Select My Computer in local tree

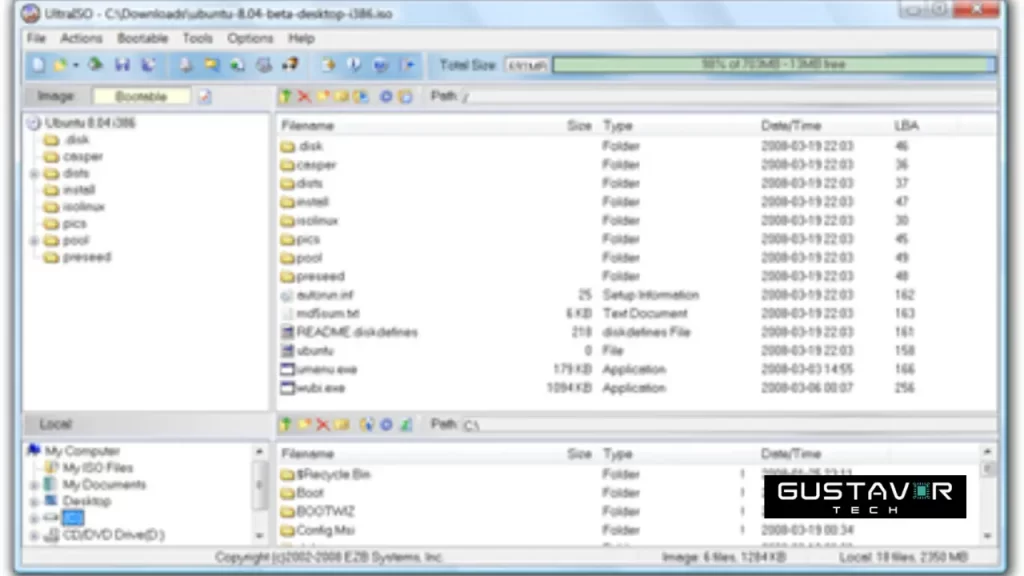(82, 451)
